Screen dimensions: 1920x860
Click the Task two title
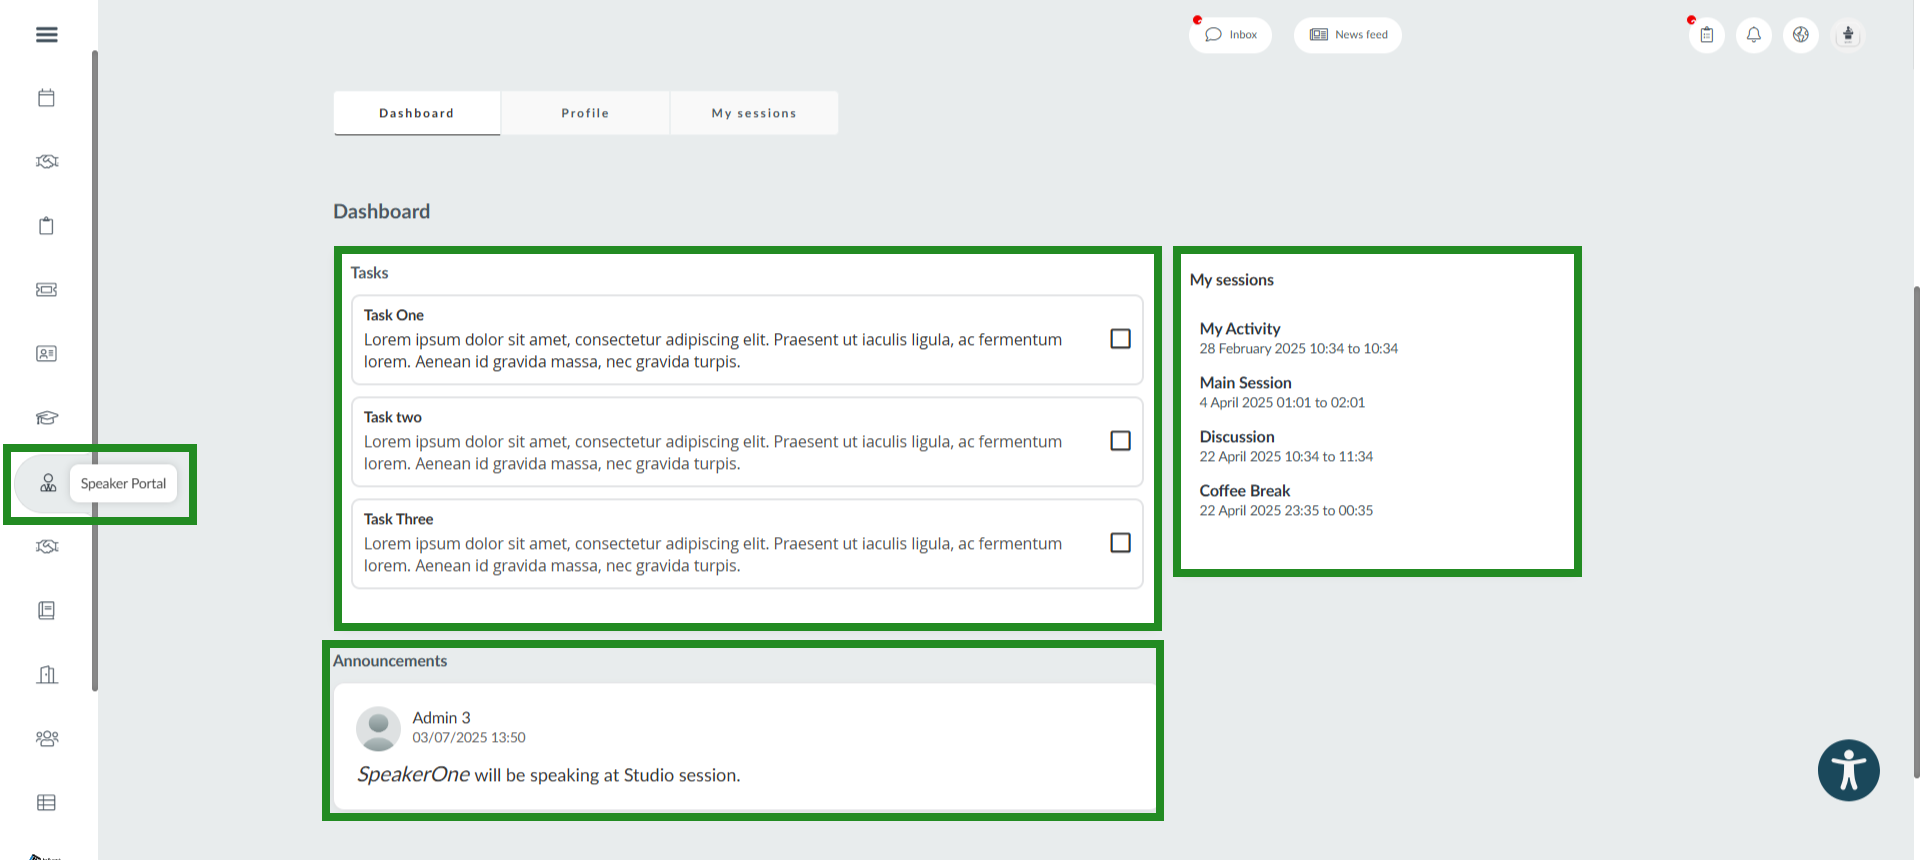click(393, 417)
